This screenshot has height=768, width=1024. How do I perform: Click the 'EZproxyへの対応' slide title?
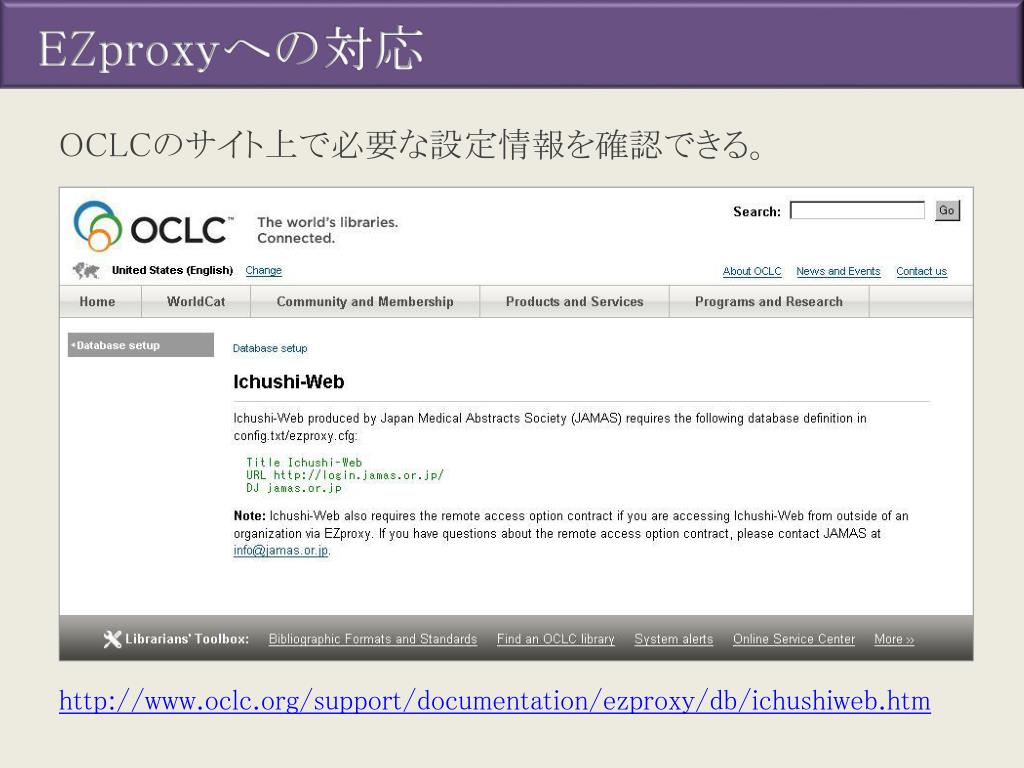(x=231, y=49)
